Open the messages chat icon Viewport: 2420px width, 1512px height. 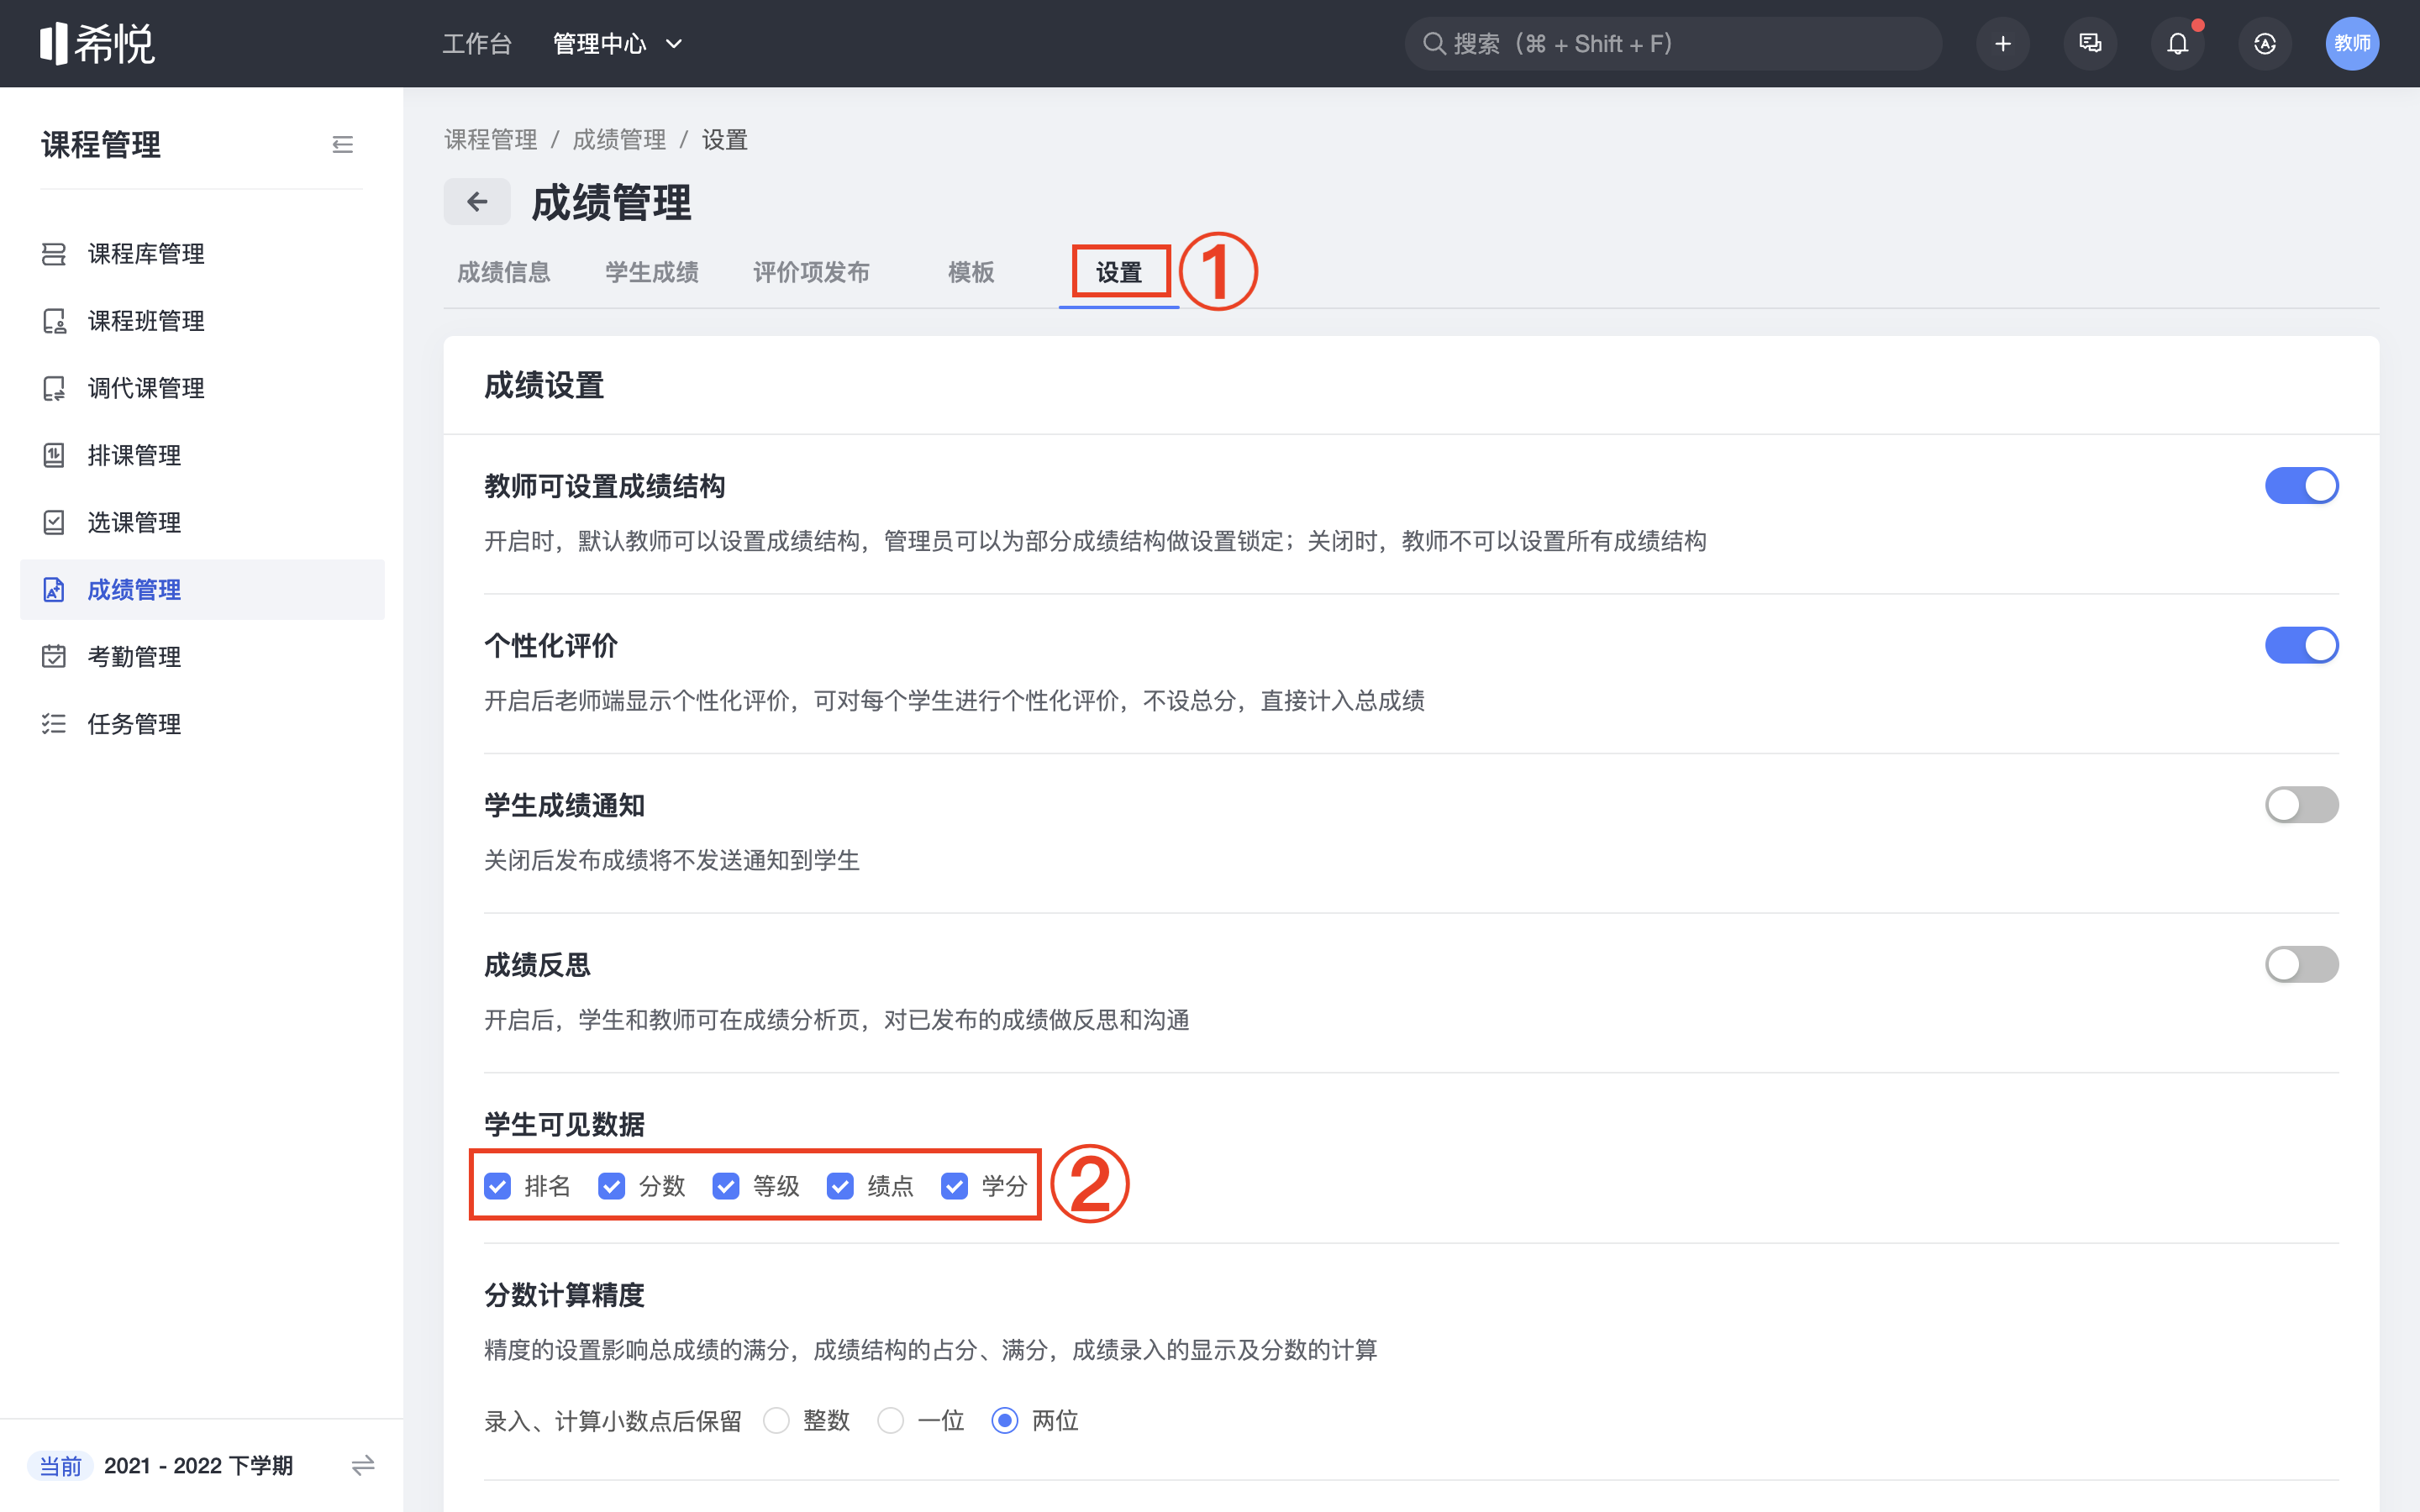point(2090,44)
